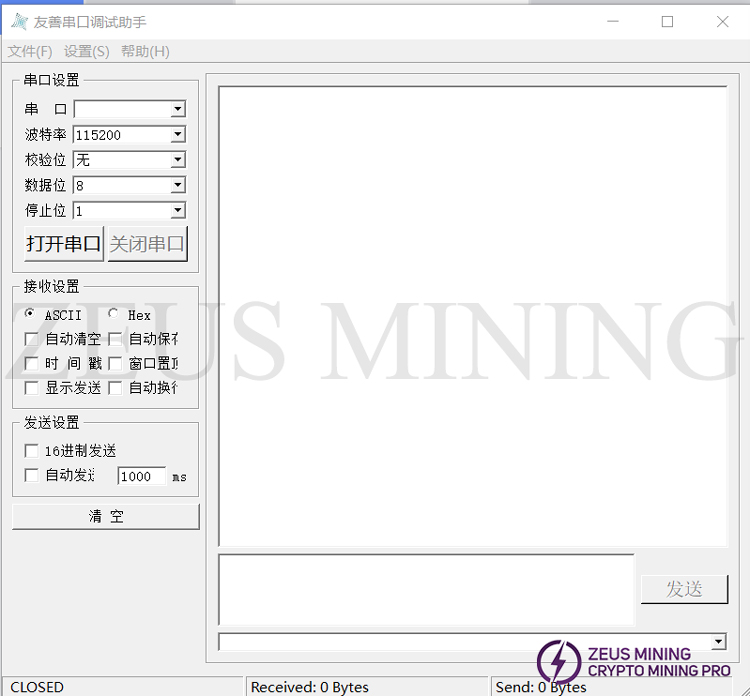The height and width of the screenshot is (696, 750).
Task: Enable the 自动清空 checkbox
Action: coord(32,339)
